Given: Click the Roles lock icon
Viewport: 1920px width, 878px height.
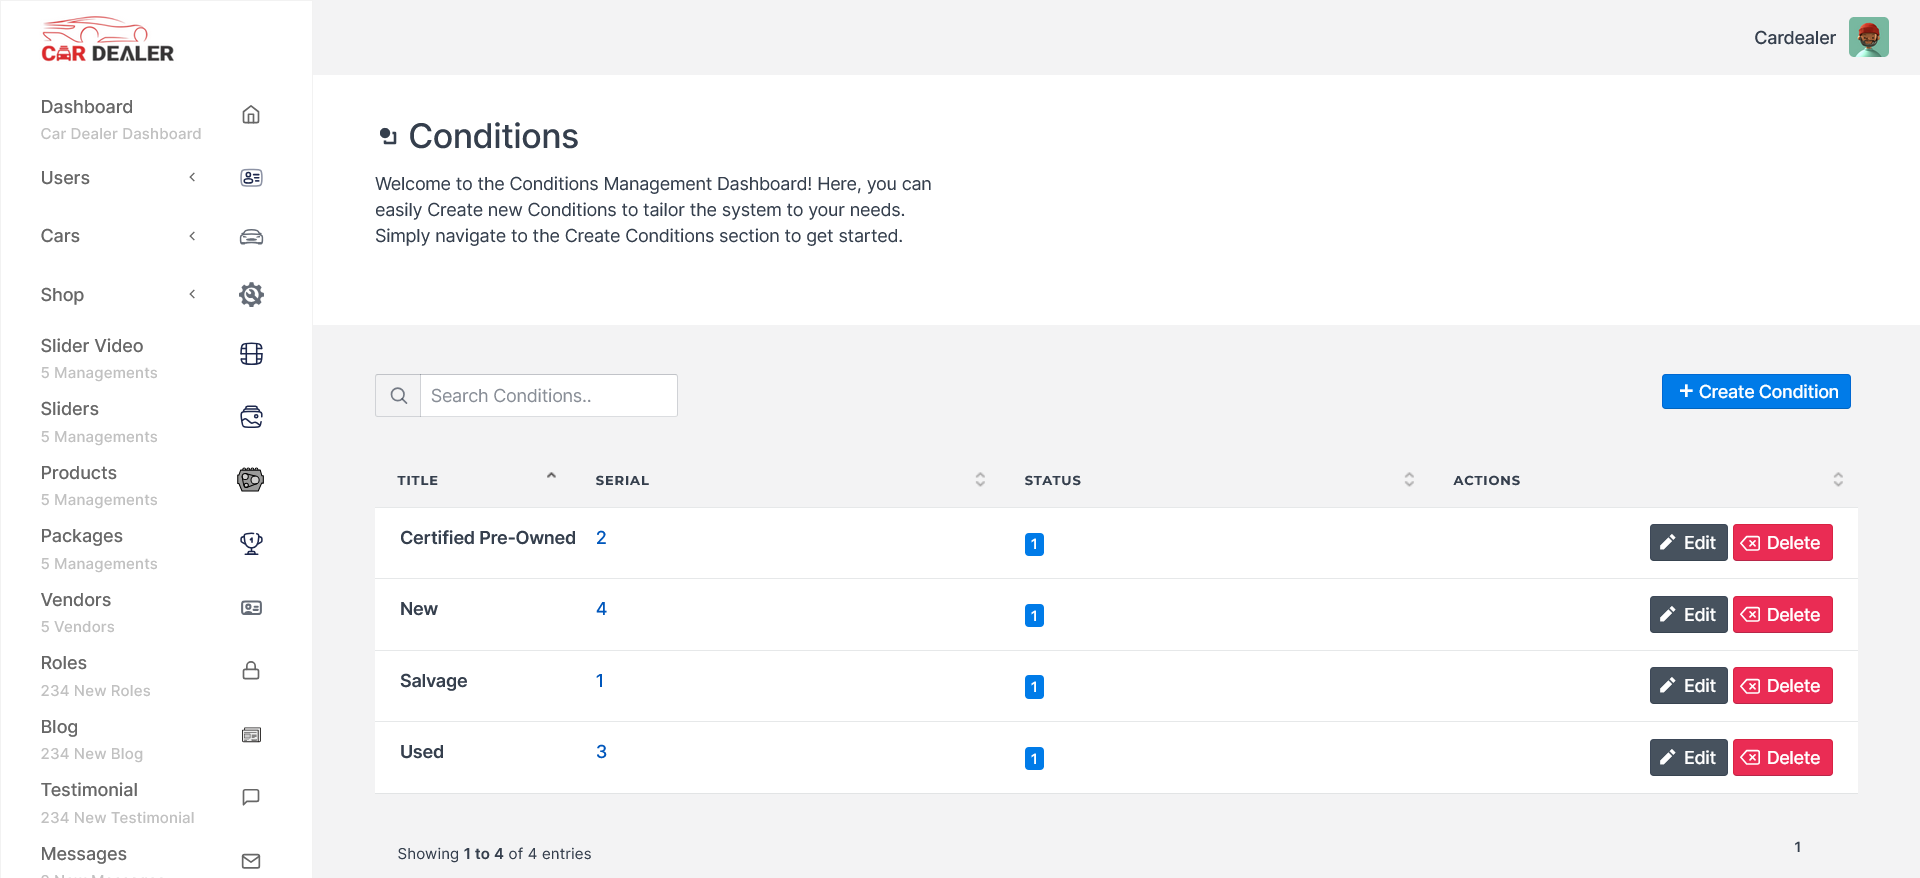Looking at the screenshot, I should point(251,670).
